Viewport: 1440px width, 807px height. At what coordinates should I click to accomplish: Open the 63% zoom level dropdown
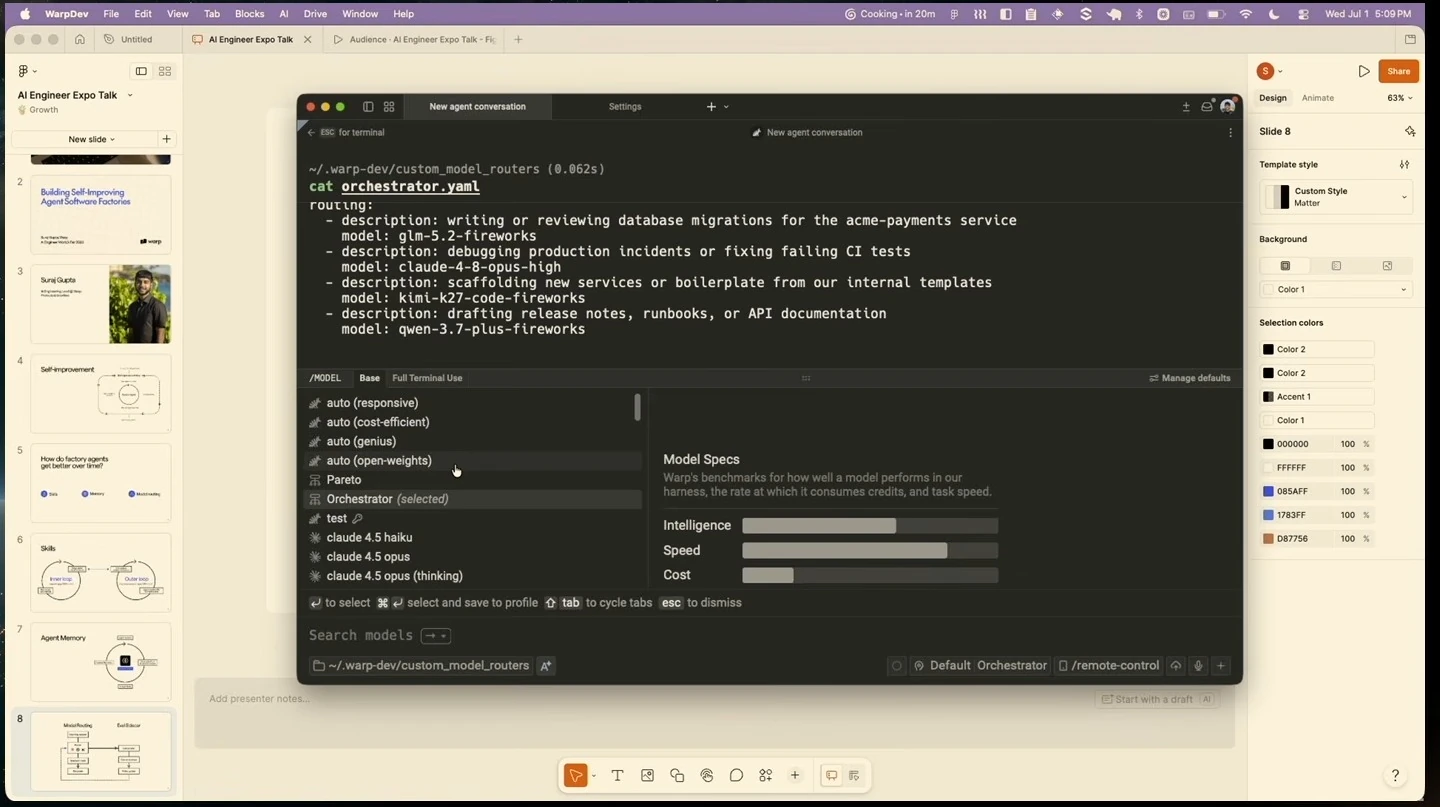pyautogui.click(x=1399, y=98)
